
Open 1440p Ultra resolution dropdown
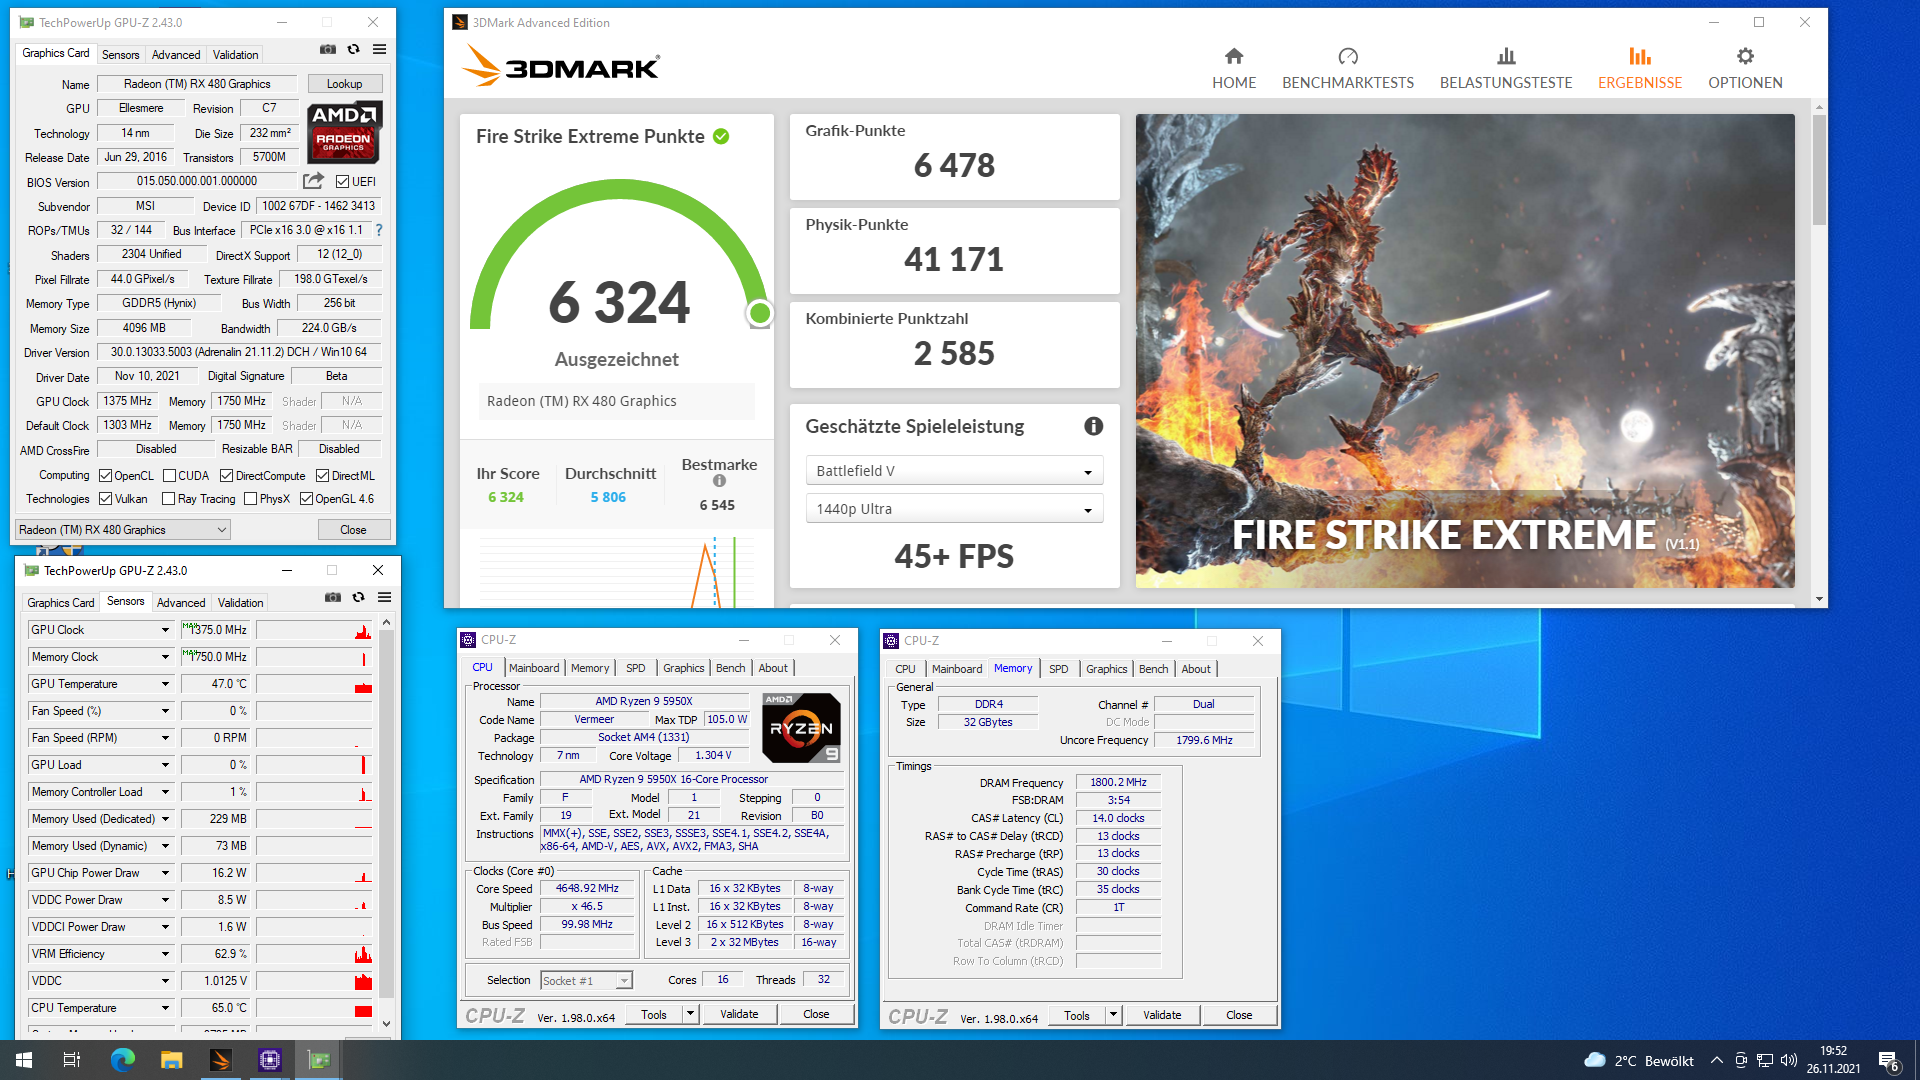(x=954, y=509)
